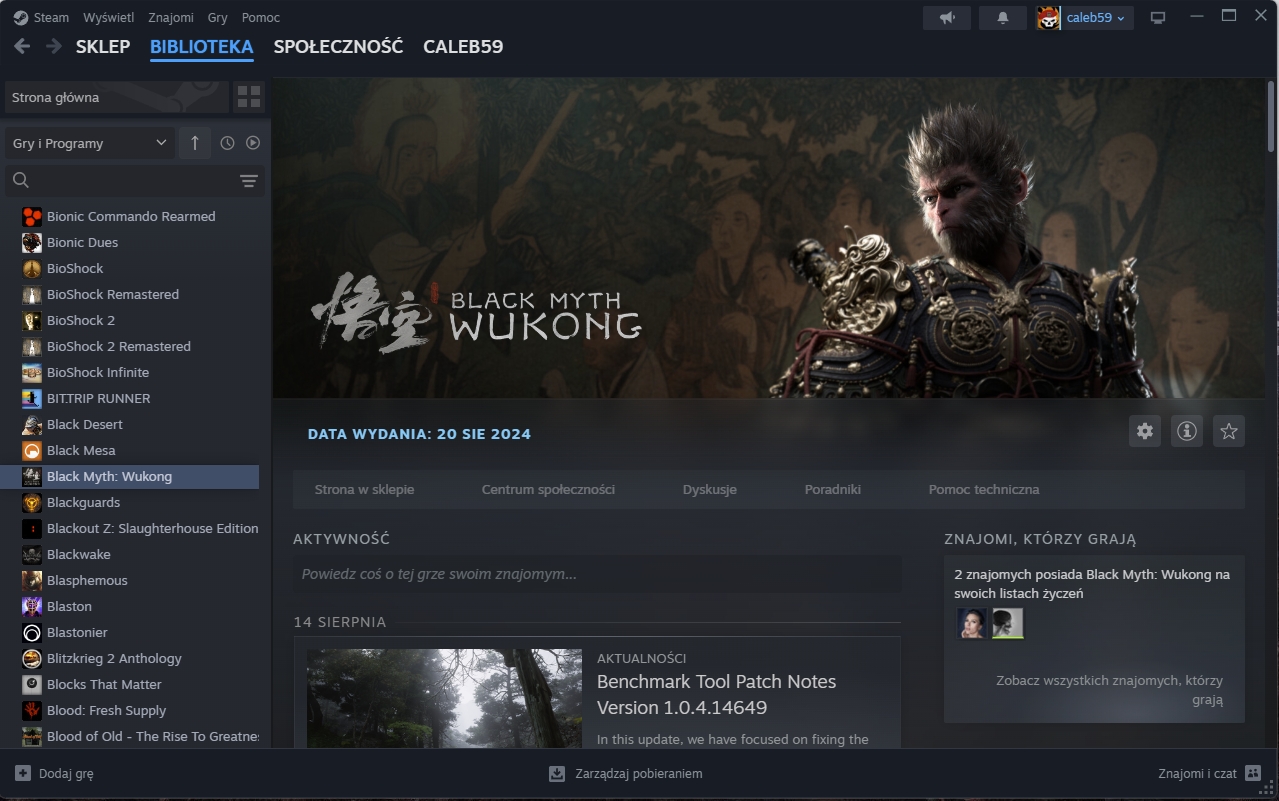Screen dimensions: 1279x801
Task: Open Pomoc techniczna link
Action: (984, 489)
